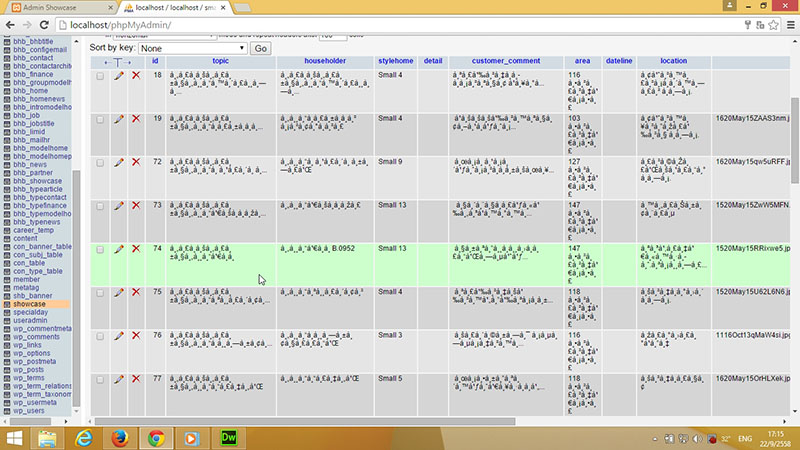This screenshot has height=450, width=800.
Task: Delete row with id 73 using red X
Action: click(136, 205)
